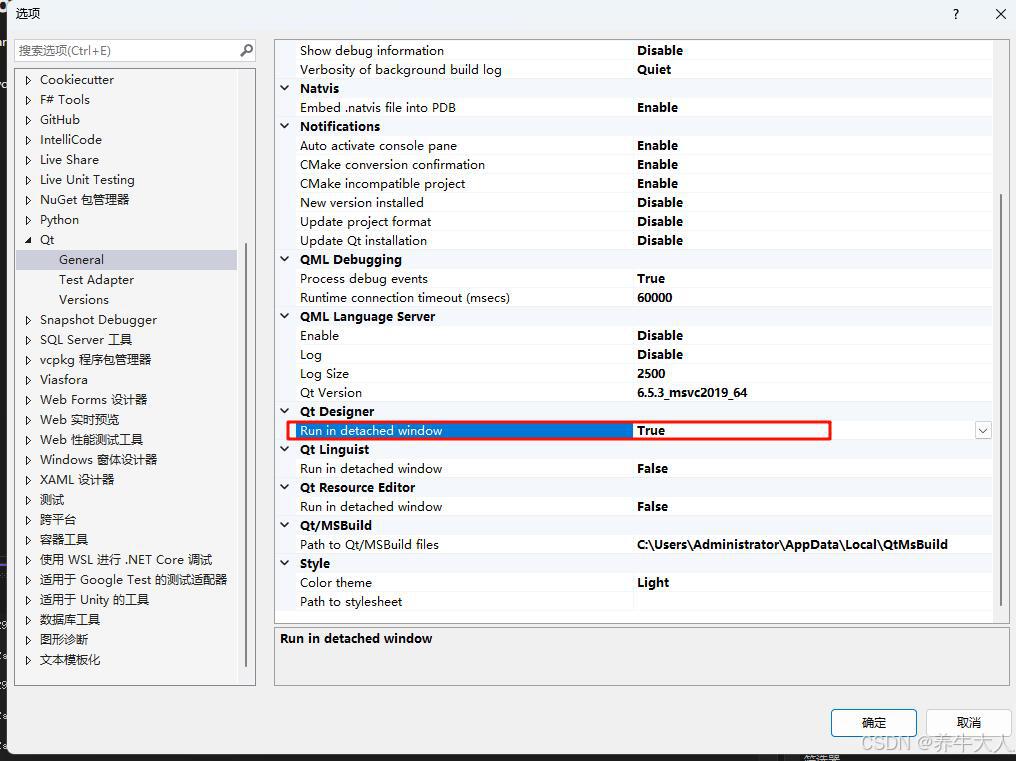This screenshot has width=1016, height=761.
Task: Click Qt Linguist Run in detached window False
Action: (652, 469)
